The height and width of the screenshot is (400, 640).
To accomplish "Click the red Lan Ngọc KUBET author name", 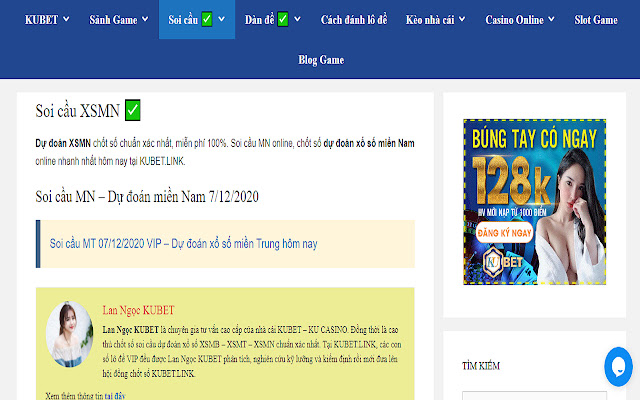I will (x=138, y=310).
